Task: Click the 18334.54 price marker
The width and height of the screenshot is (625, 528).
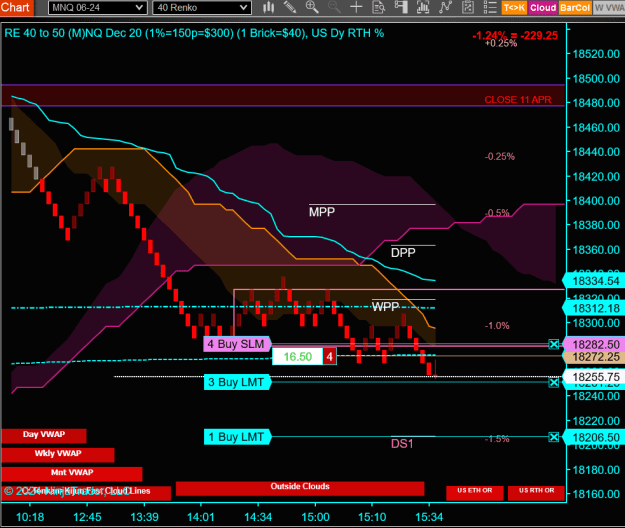Action: [x=594, y=281]
